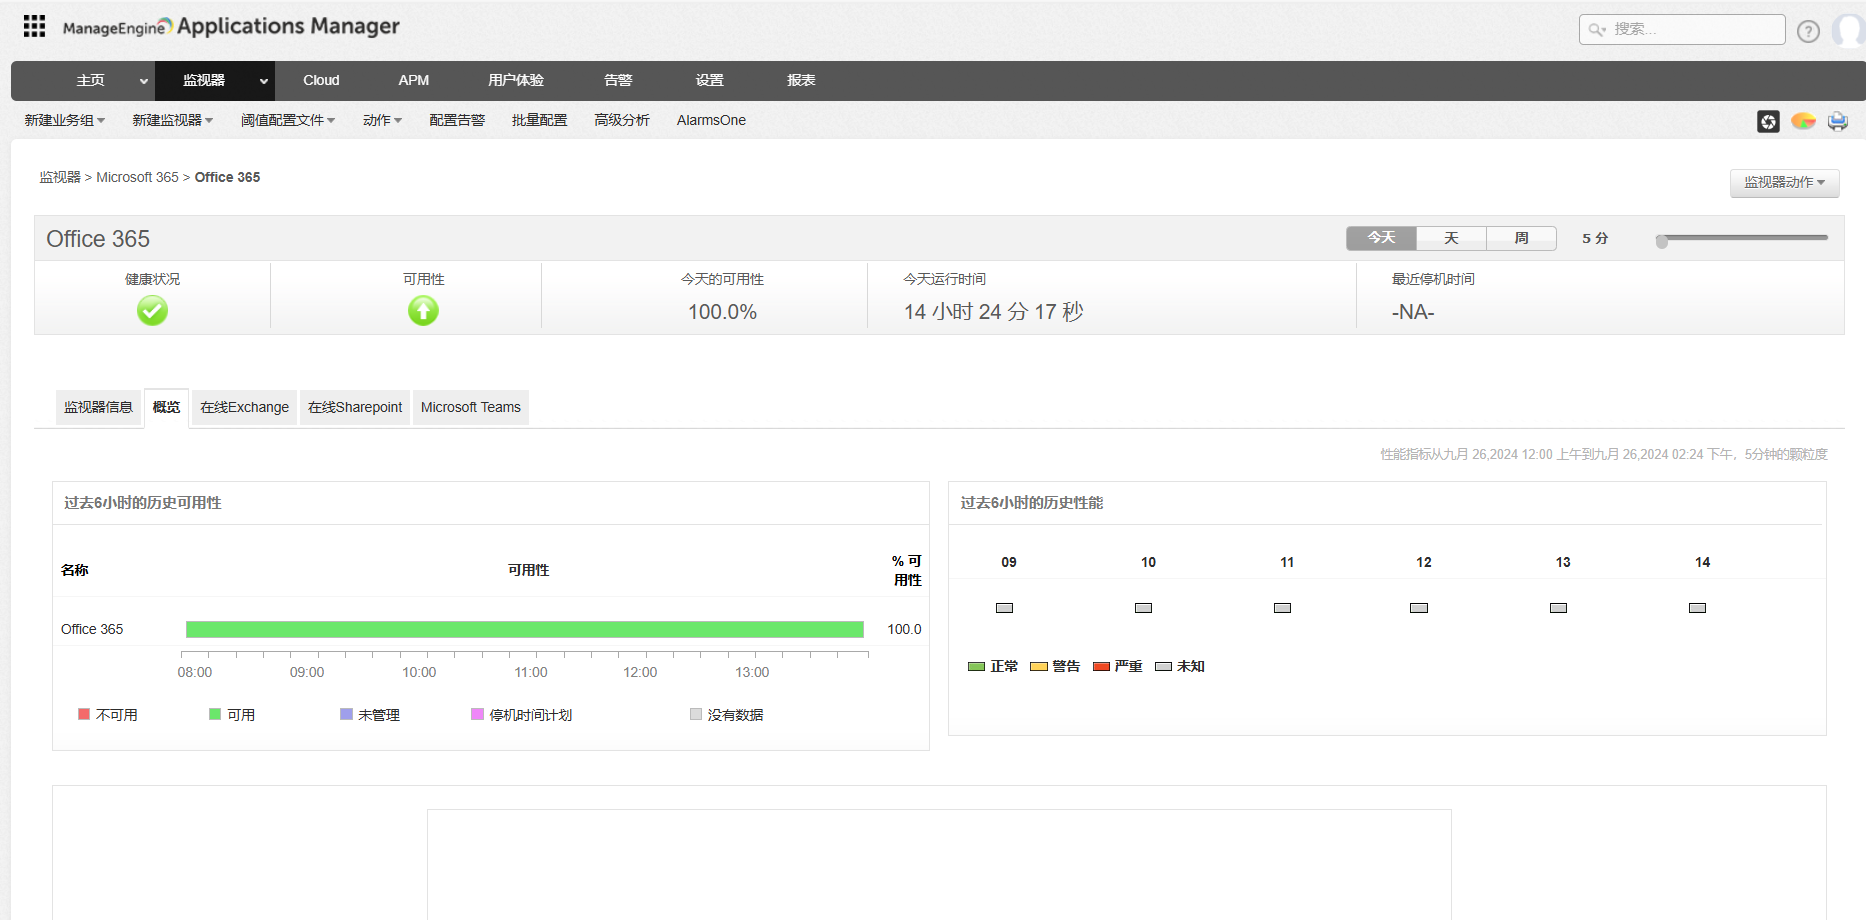The image size is (1866, 920).
Task: Click the status box under hour 09
Action: click(1005, 608)
